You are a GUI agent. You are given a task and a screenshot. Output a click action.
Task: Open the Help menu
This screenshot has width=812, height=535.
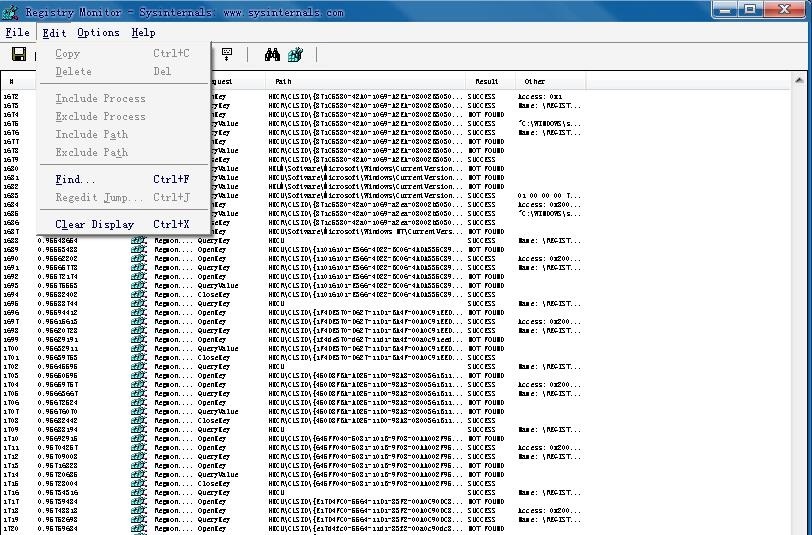coord(143,33)
